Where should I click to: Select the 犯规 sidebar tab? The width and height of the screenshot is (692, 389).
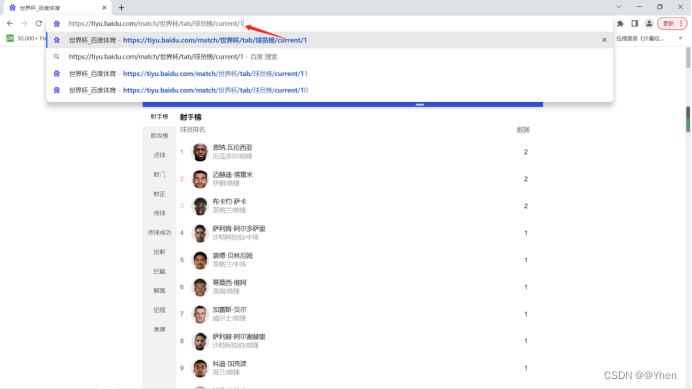(x=159, y=310)
